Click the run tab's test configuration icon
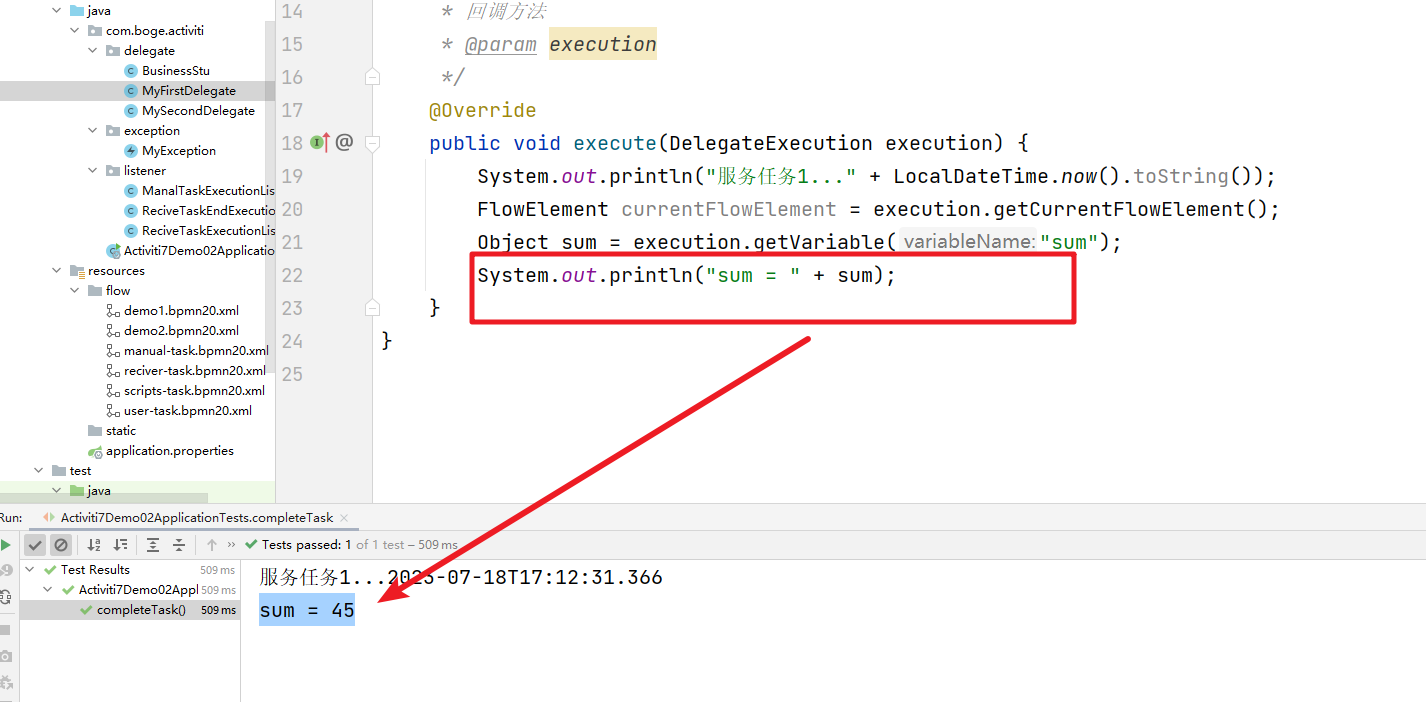 click(x=49, y=518)
